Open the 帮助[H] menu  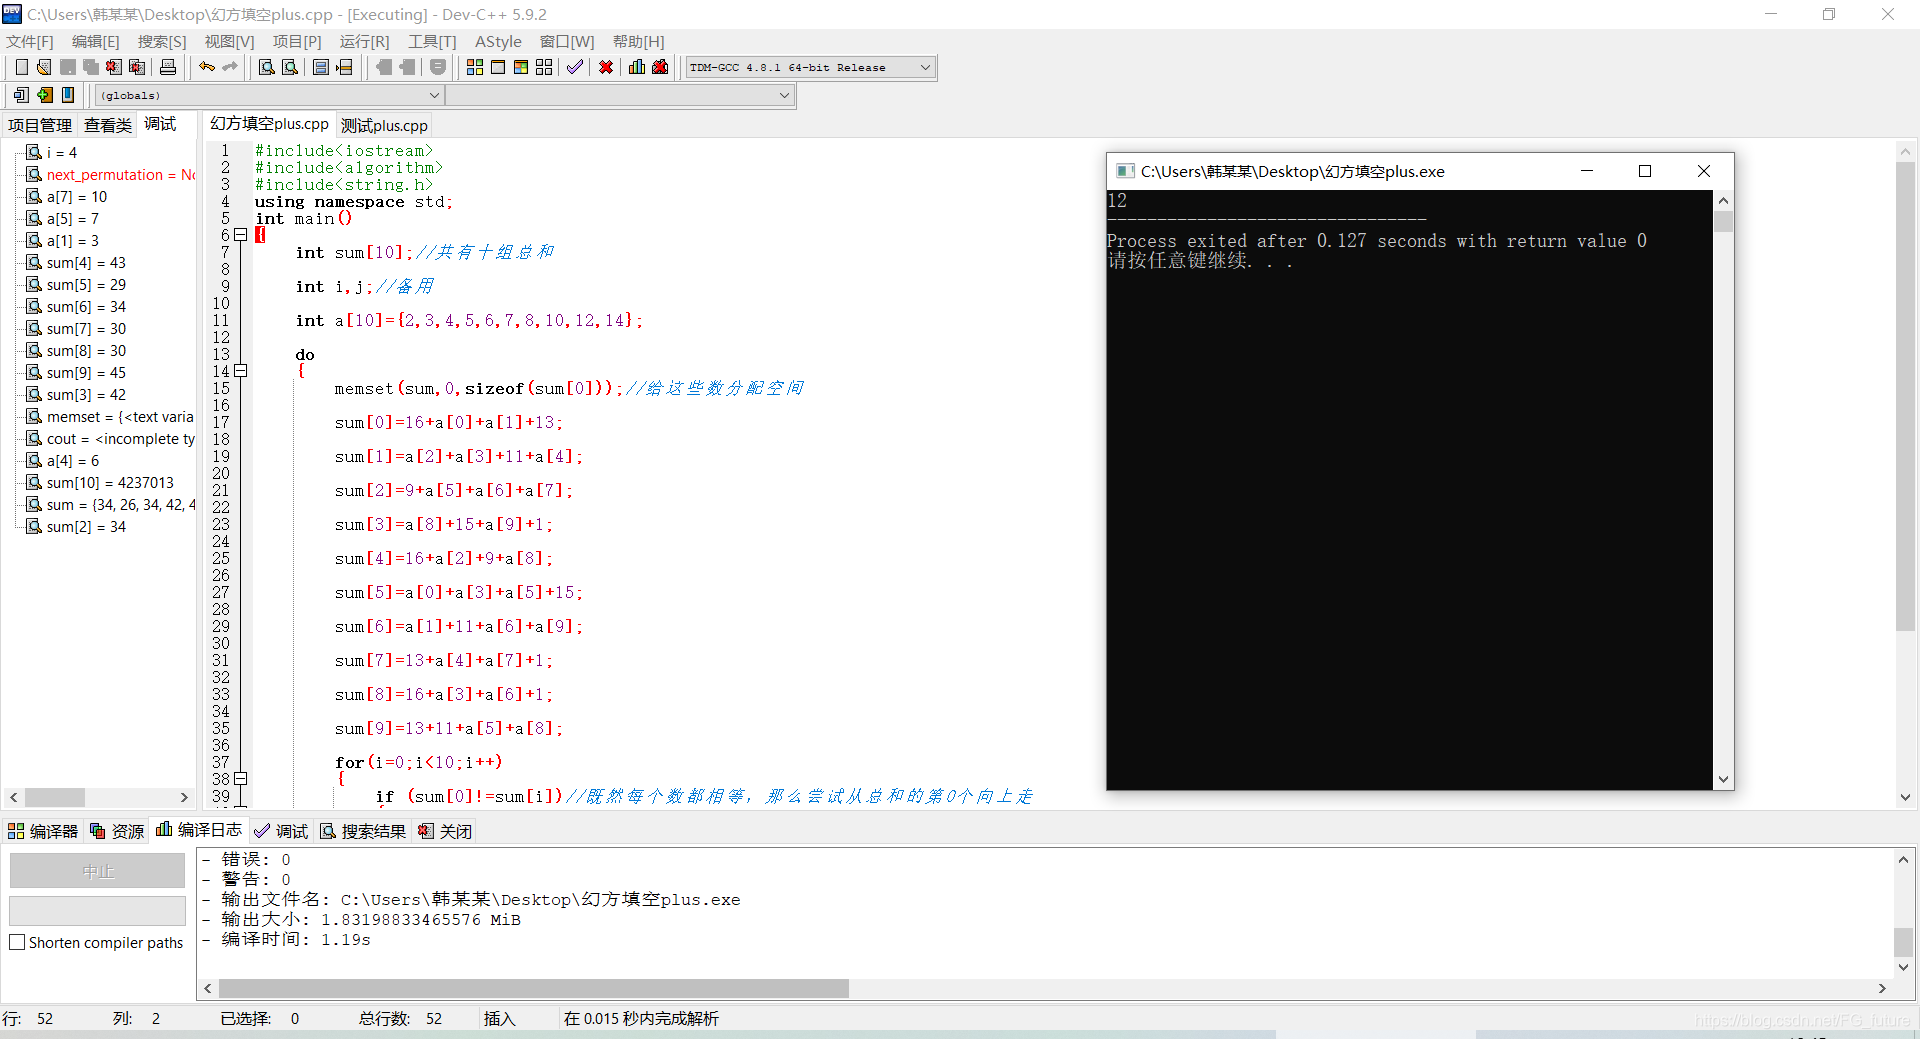pyautogui.click(x=639, y=41)
